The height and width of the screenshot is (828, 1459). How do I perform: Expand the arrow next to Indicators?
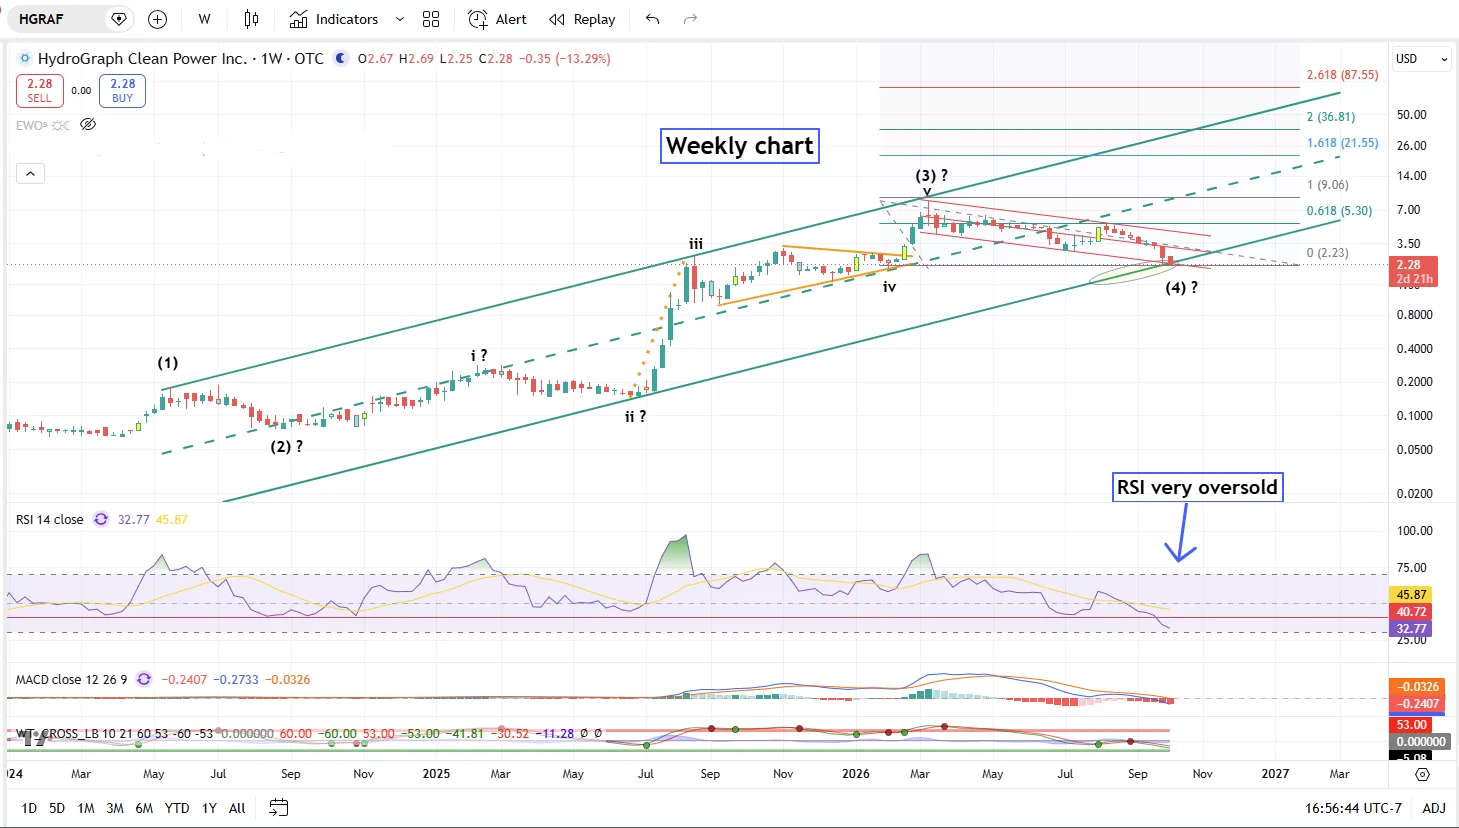click(400, 19)
